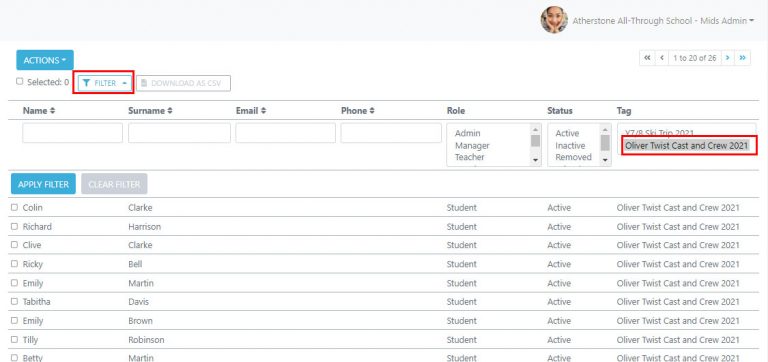Tick the checkbox for Betty Martin

tap(14, 358)
